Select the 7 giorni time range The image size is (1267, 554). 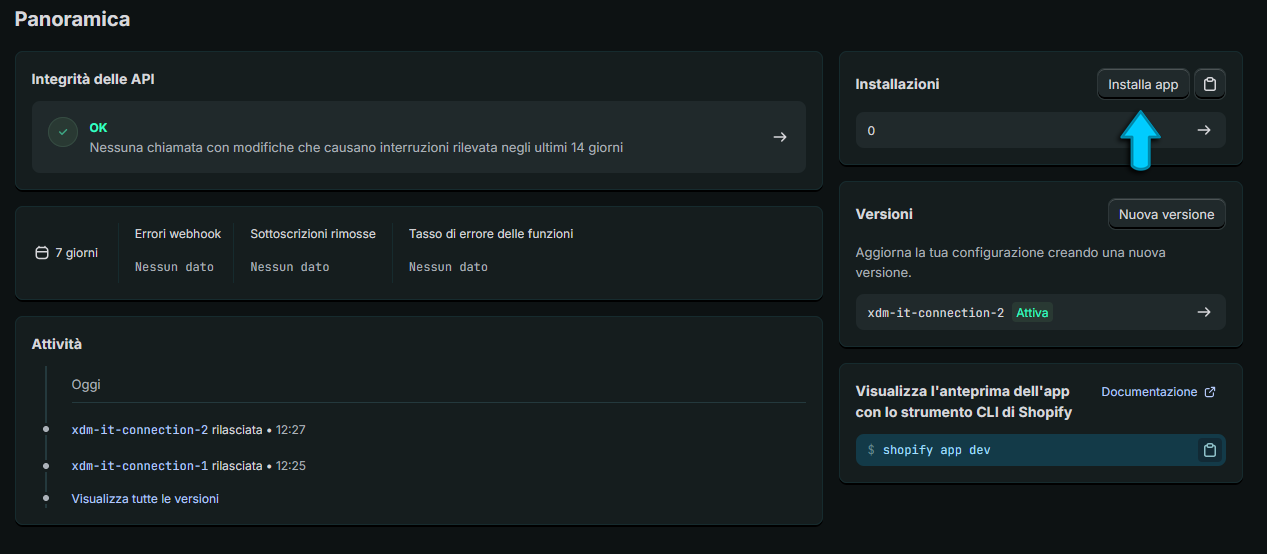point(66,253)
